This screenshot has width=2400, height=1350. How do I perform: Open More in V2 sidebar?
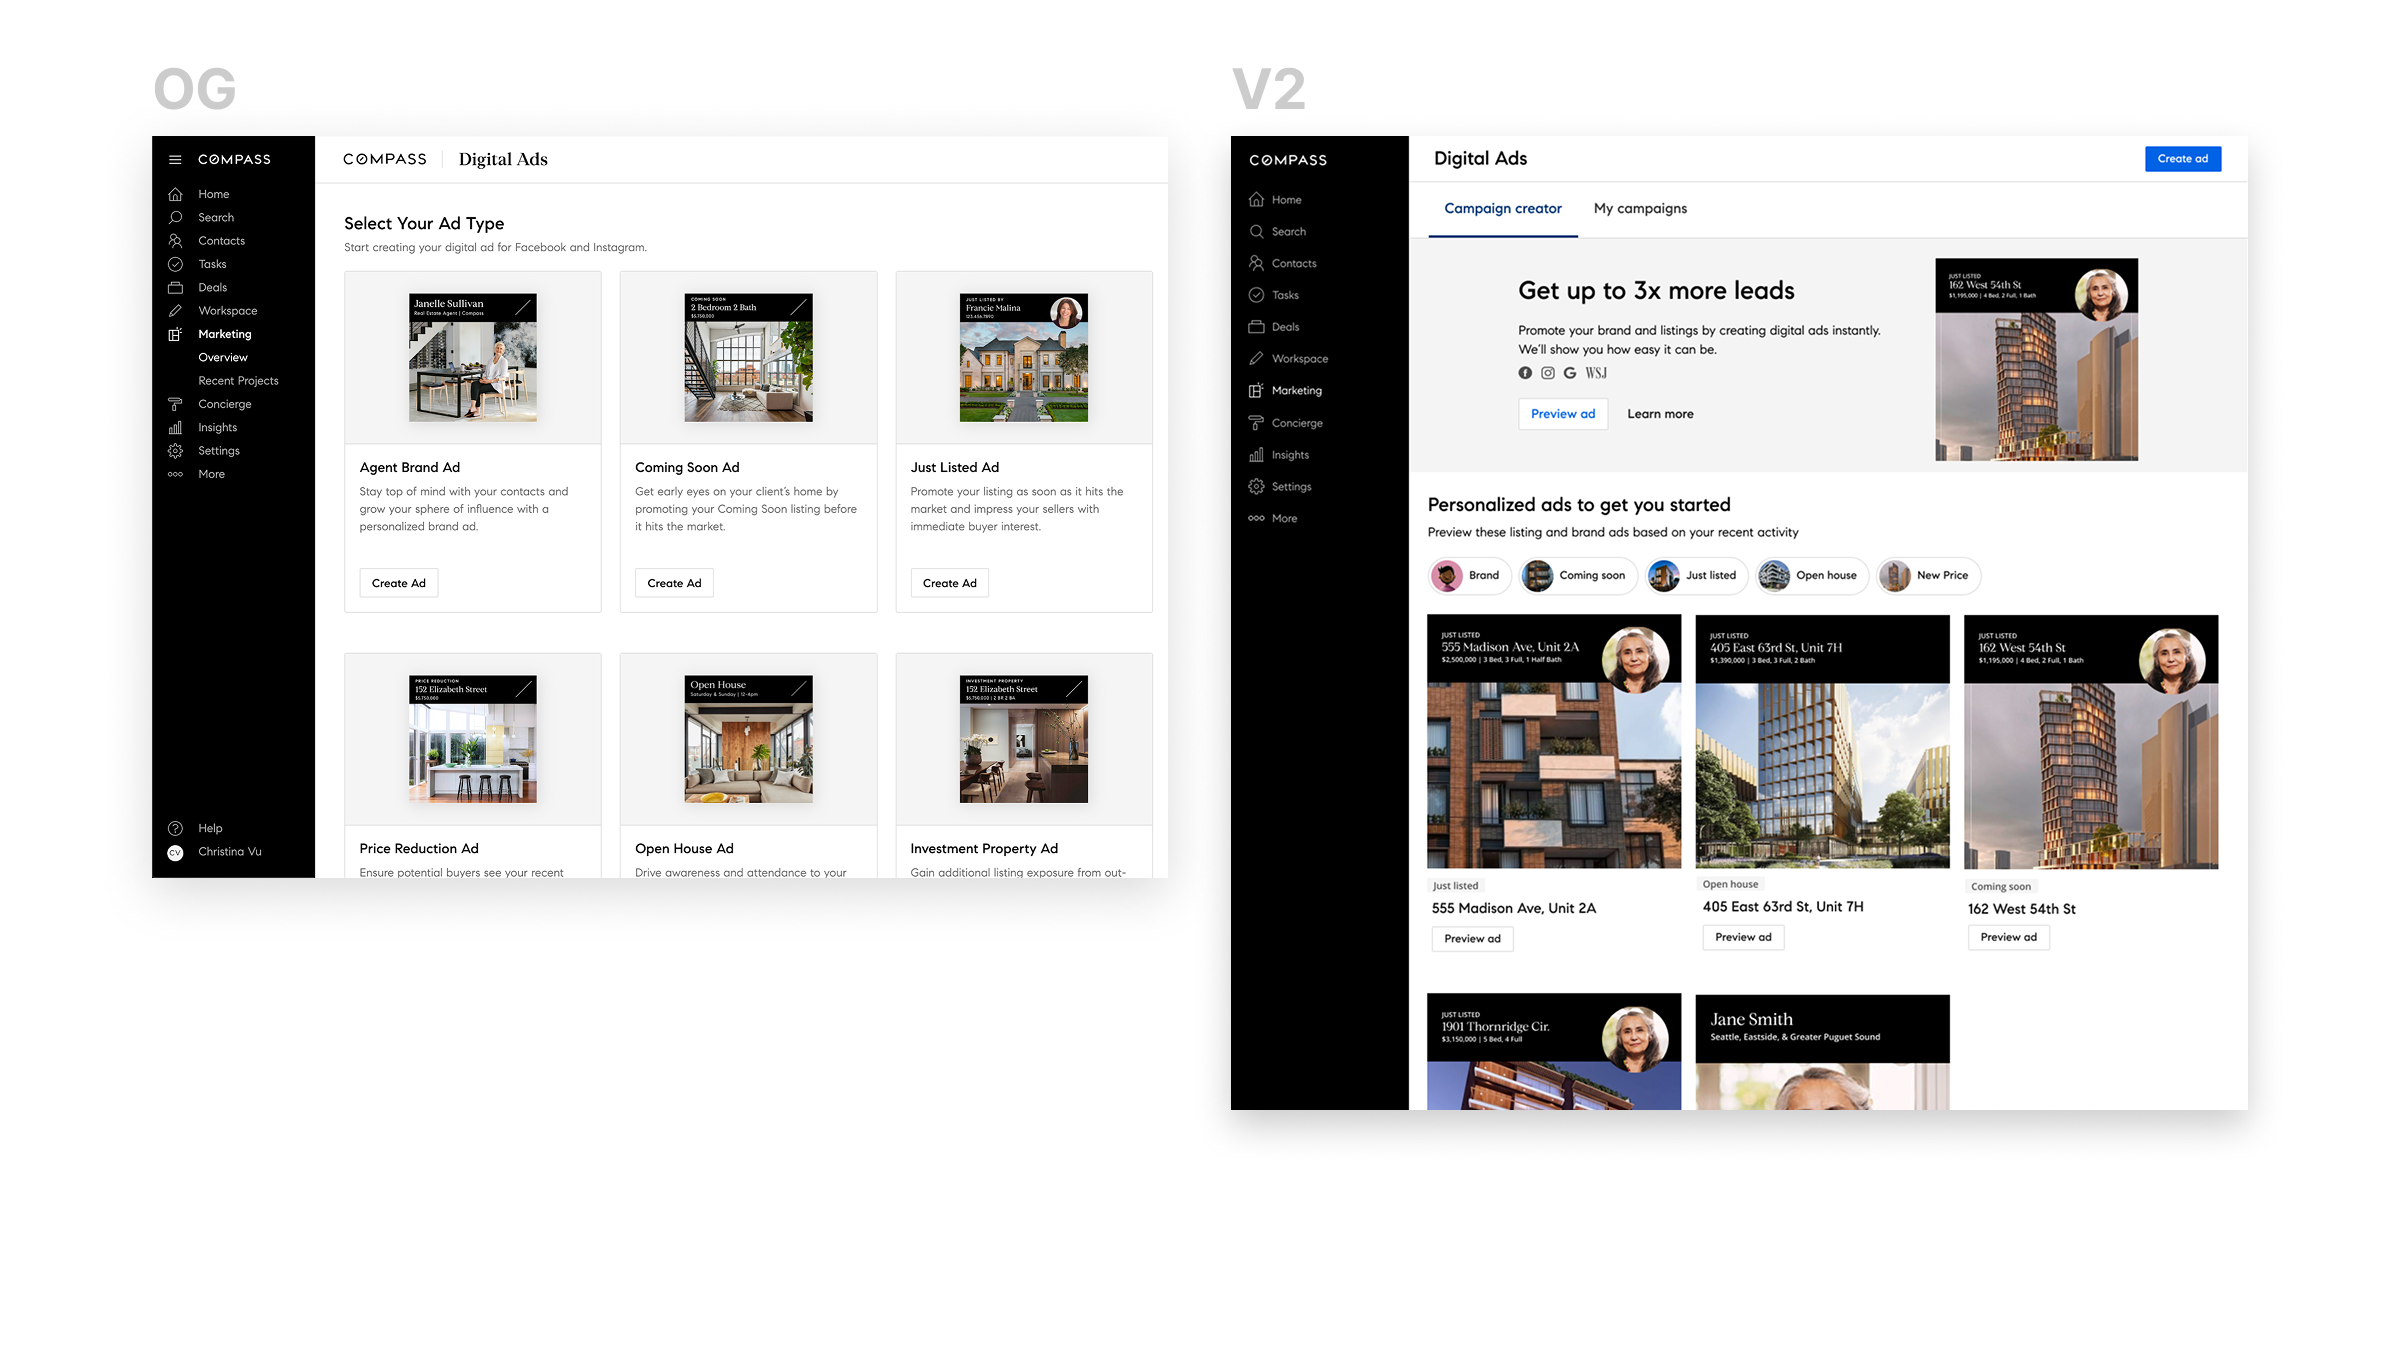1284,519
